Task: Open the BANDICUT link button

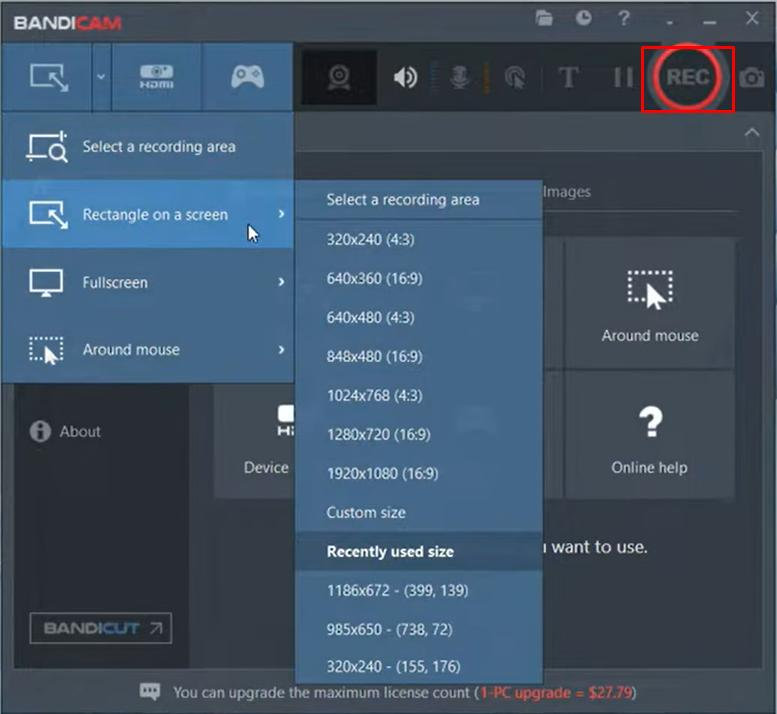Action: click(x=101, y=628)
